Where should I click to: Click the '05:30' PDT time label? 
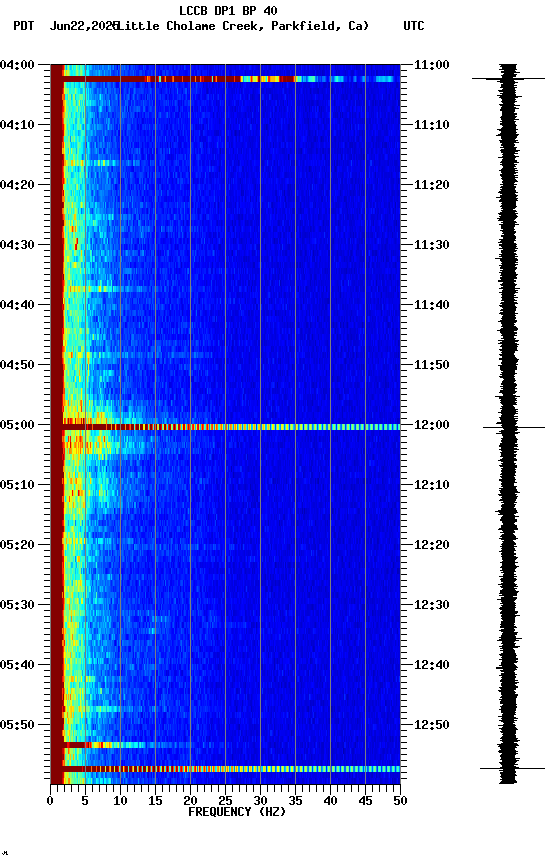click(x=17, y=605)
